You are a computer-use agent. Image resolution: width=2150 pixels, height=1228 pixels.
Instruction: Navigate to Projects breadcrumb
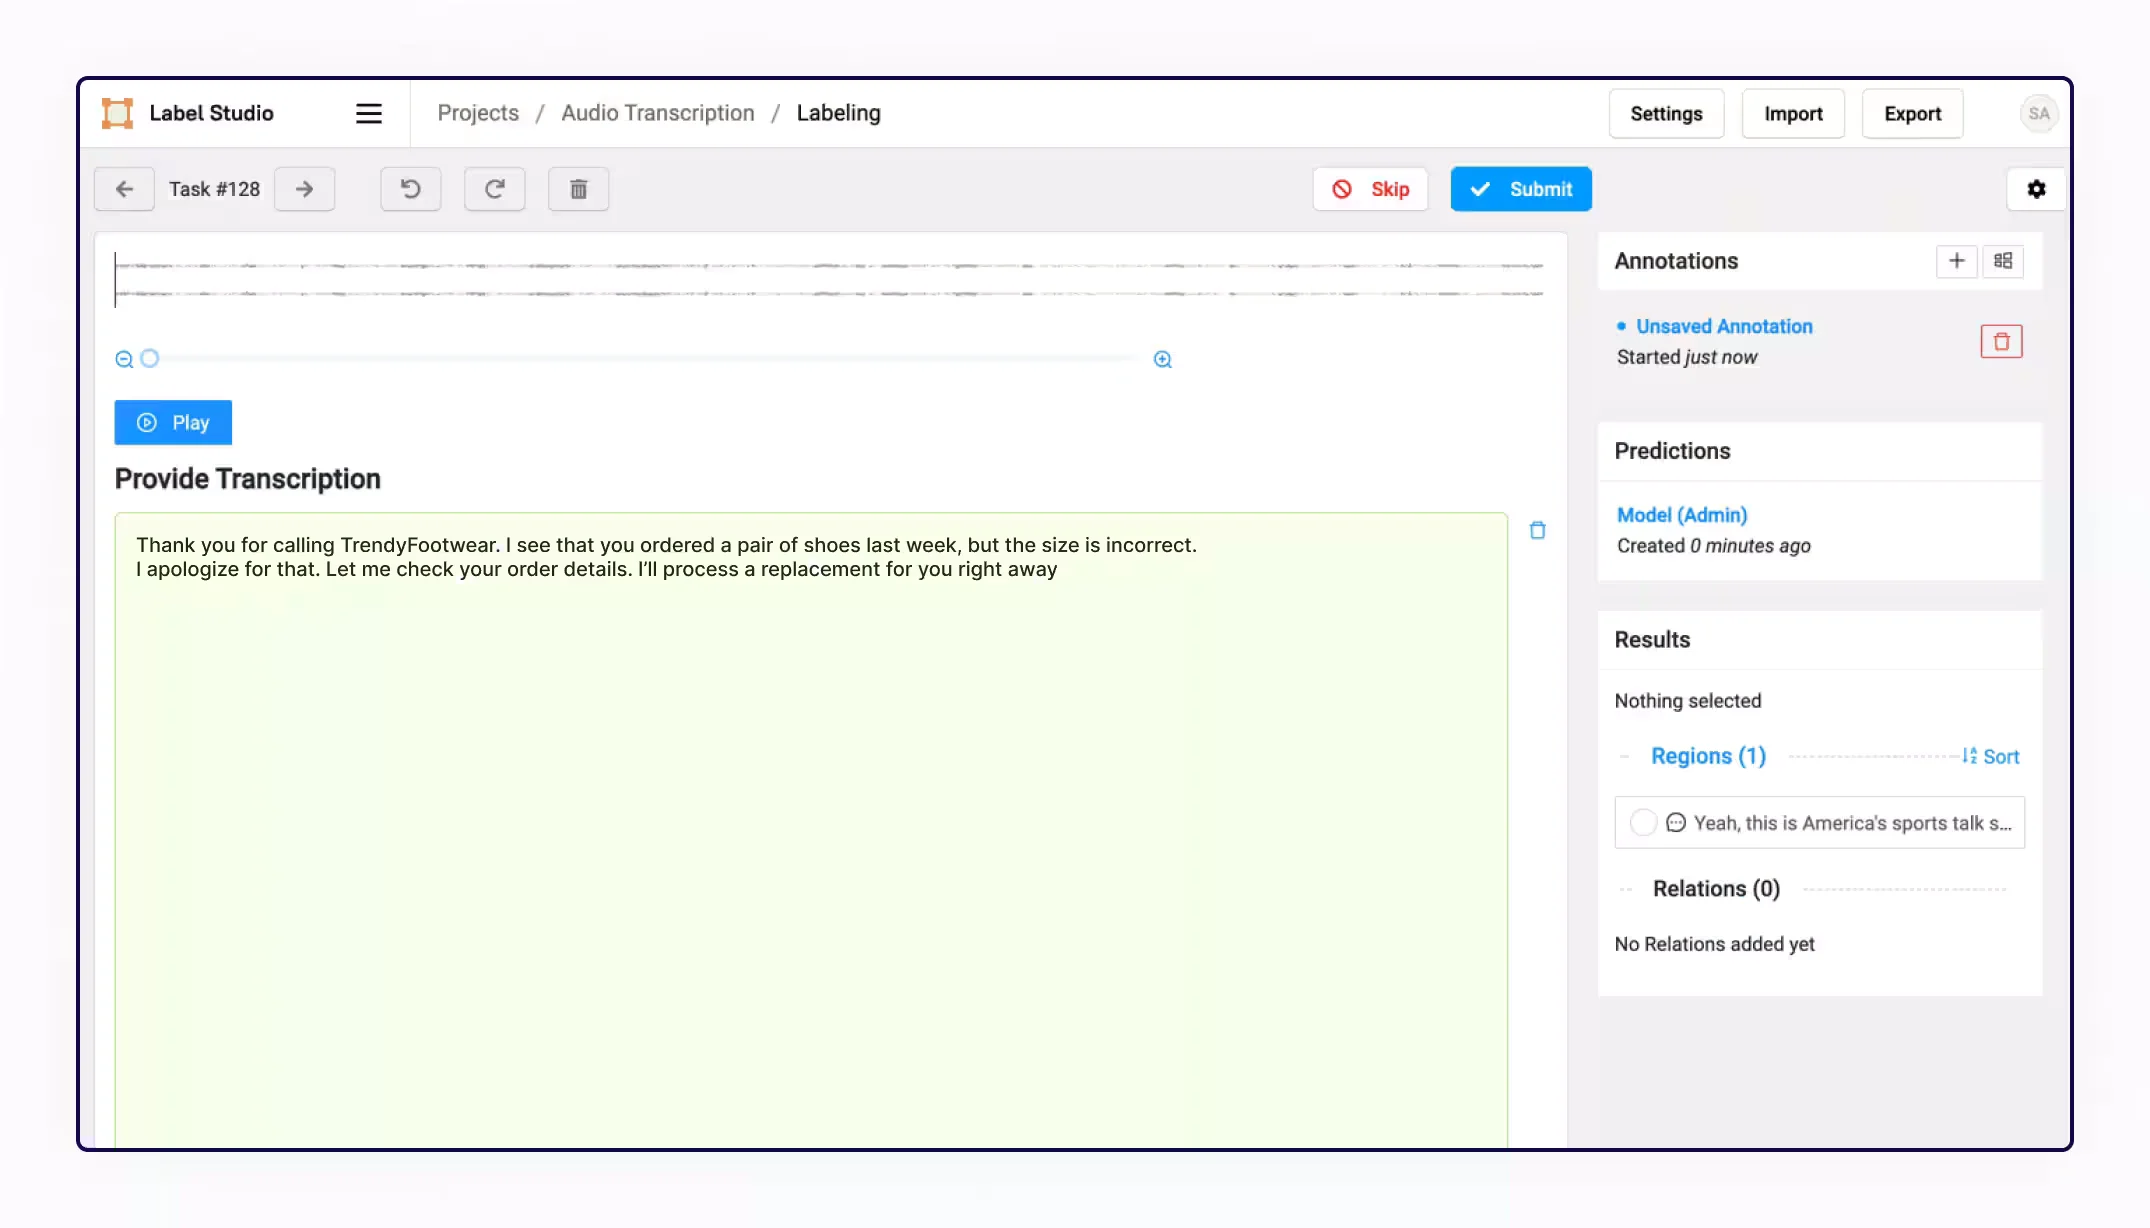coord(478,113)
